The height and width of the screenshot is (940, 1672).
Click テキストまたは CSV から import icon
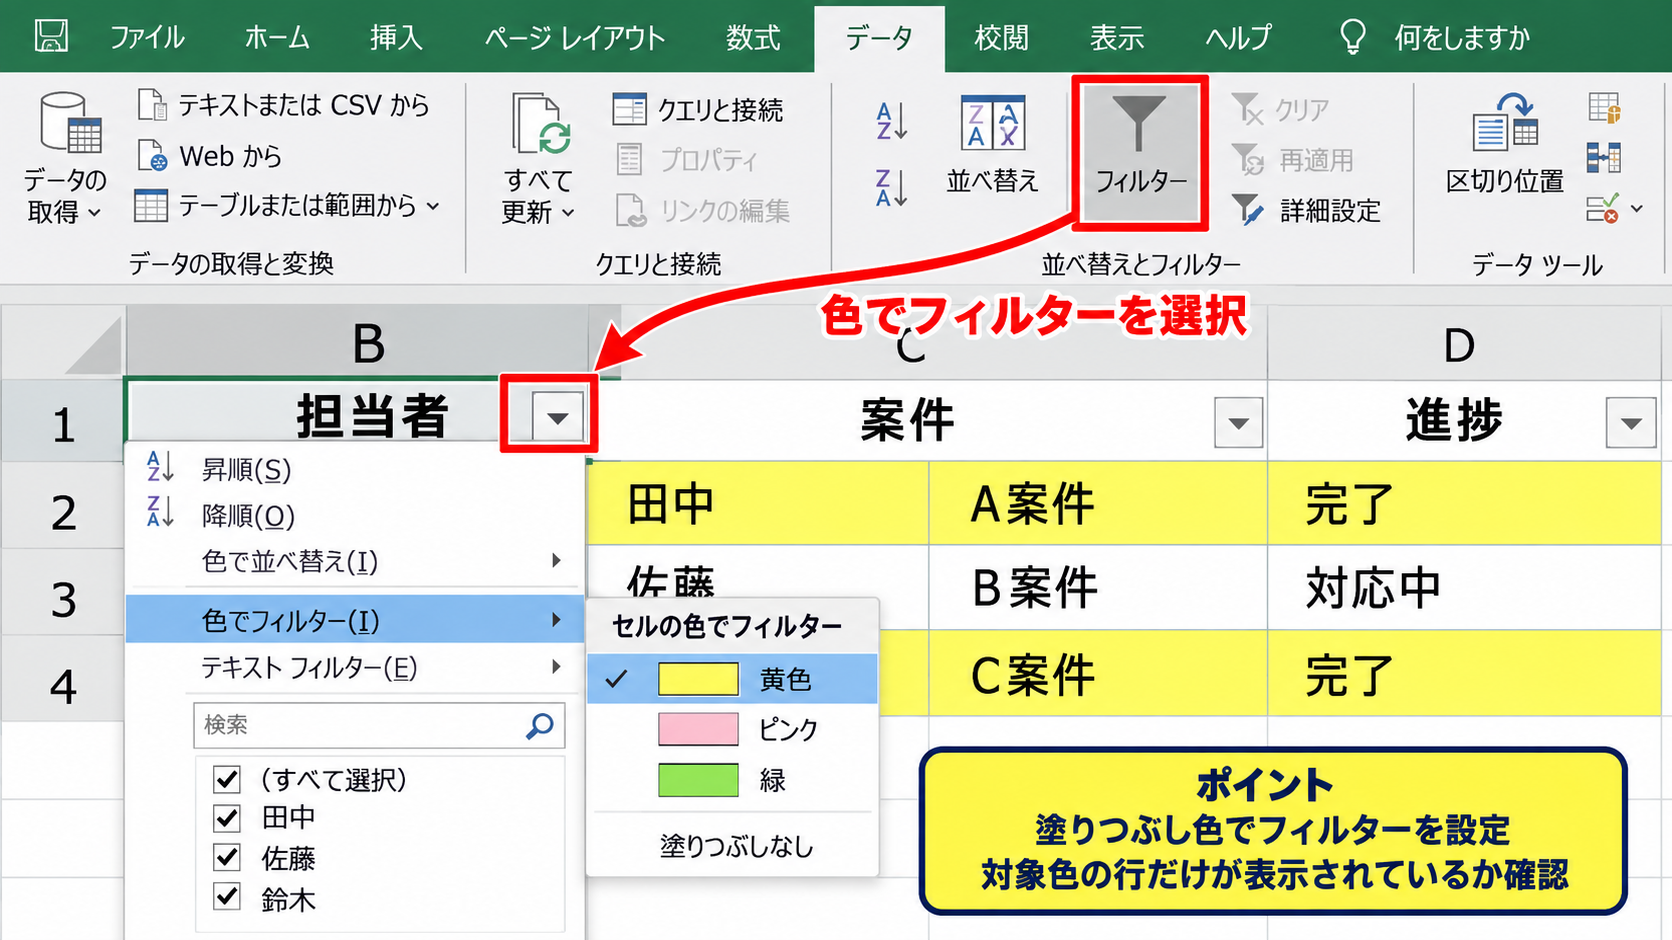tap(152, 104)
